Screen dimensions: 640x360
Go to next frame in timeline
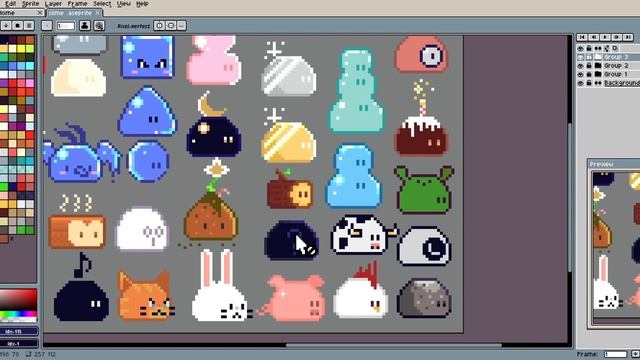[x=617, y=37]
